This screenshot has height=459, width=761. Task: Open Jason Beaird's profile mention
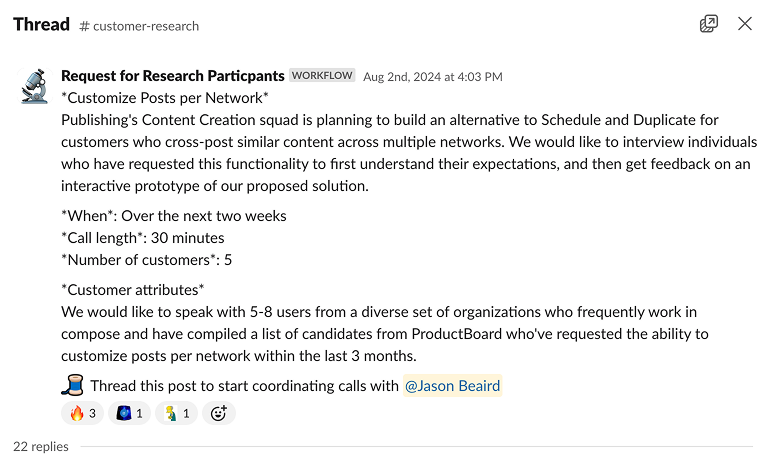coord(452,386)
